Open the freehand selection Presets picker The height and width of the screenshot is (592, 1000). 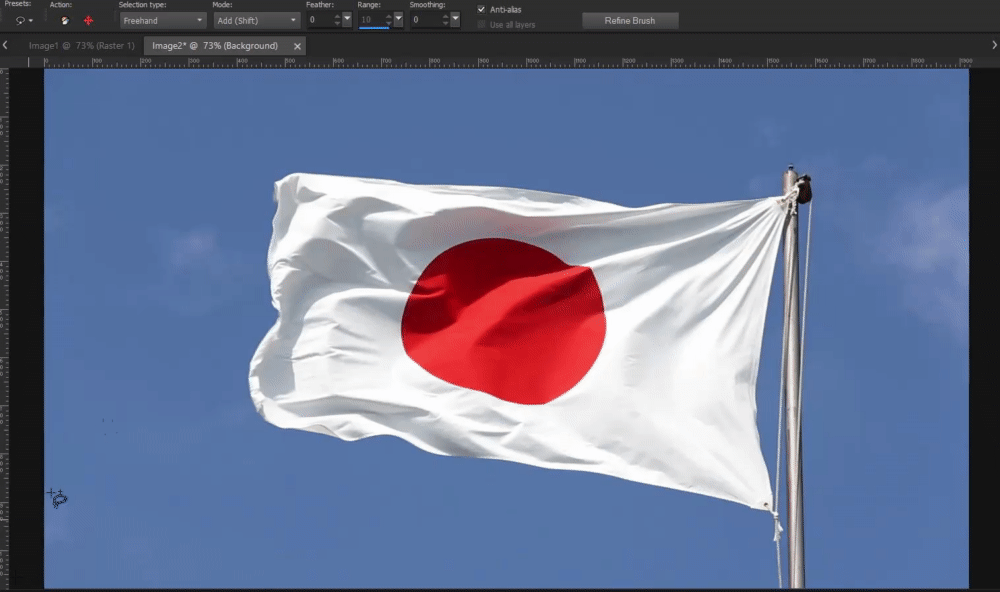(24, 20)
